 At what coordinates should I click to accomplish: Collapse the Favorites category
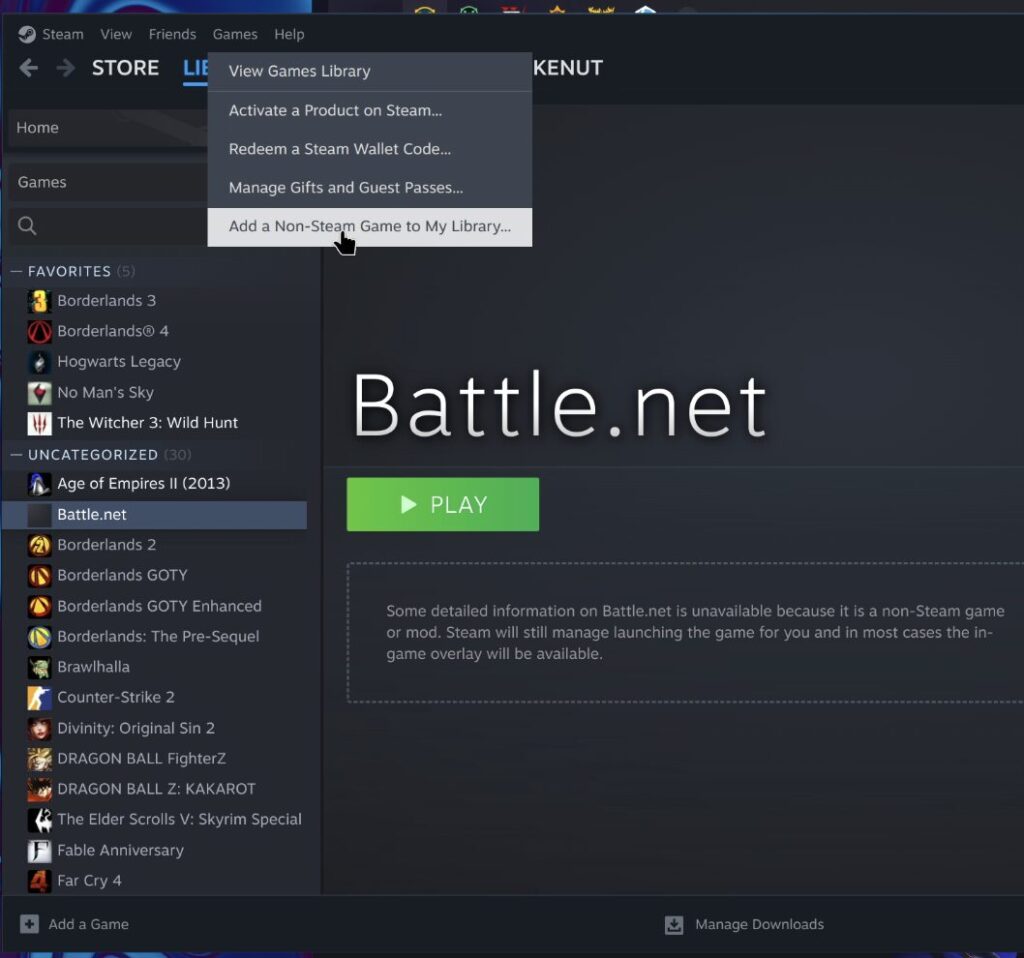(x=15, y=272)
